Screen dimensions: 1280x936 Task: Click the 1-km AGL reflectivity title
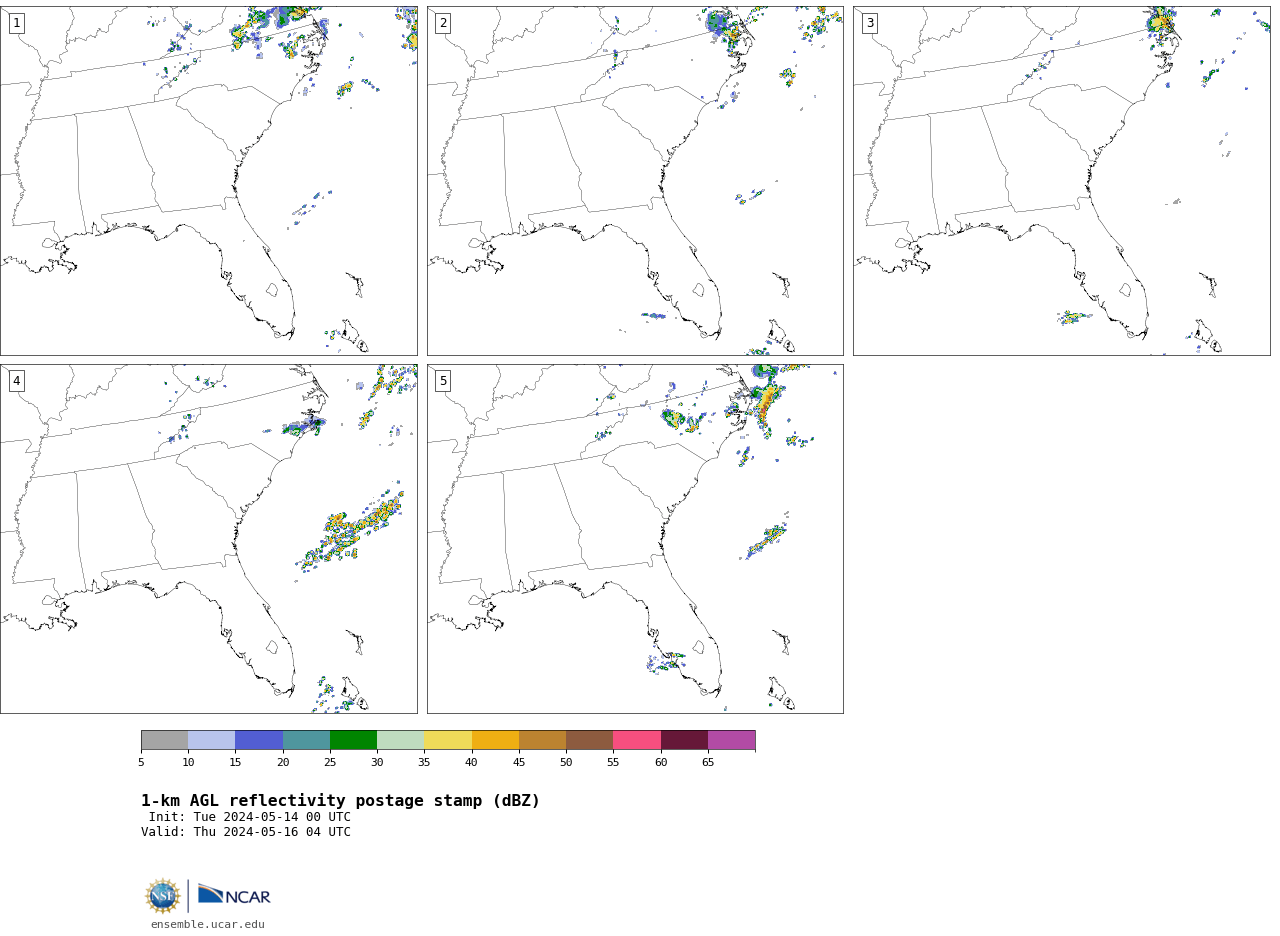[340, 801]
